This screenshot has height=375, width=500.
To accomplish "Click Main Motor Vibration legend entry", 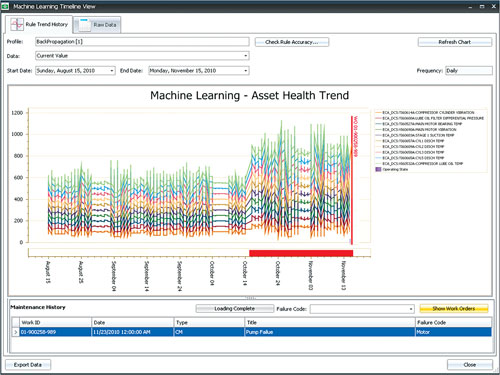I will tap(416, 130).
